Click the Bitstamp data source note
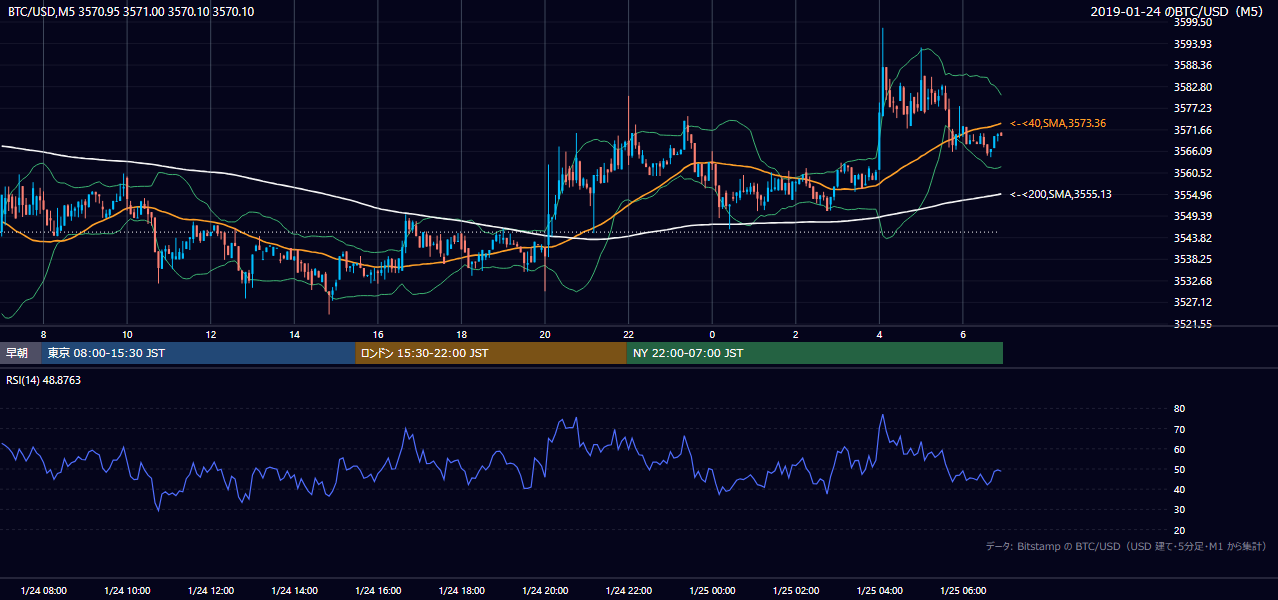The width and height of the screenshot is (1278, 600). (x=1126, y=546)
